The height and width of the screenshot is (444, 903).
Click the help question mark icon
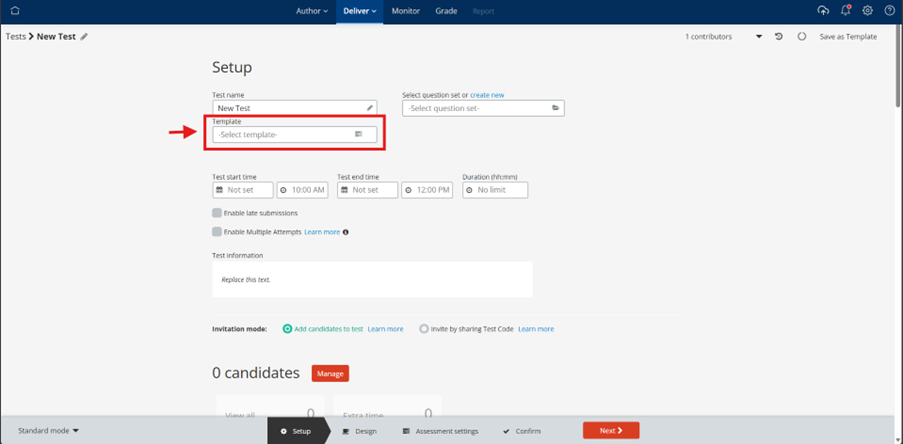point(889,10)
